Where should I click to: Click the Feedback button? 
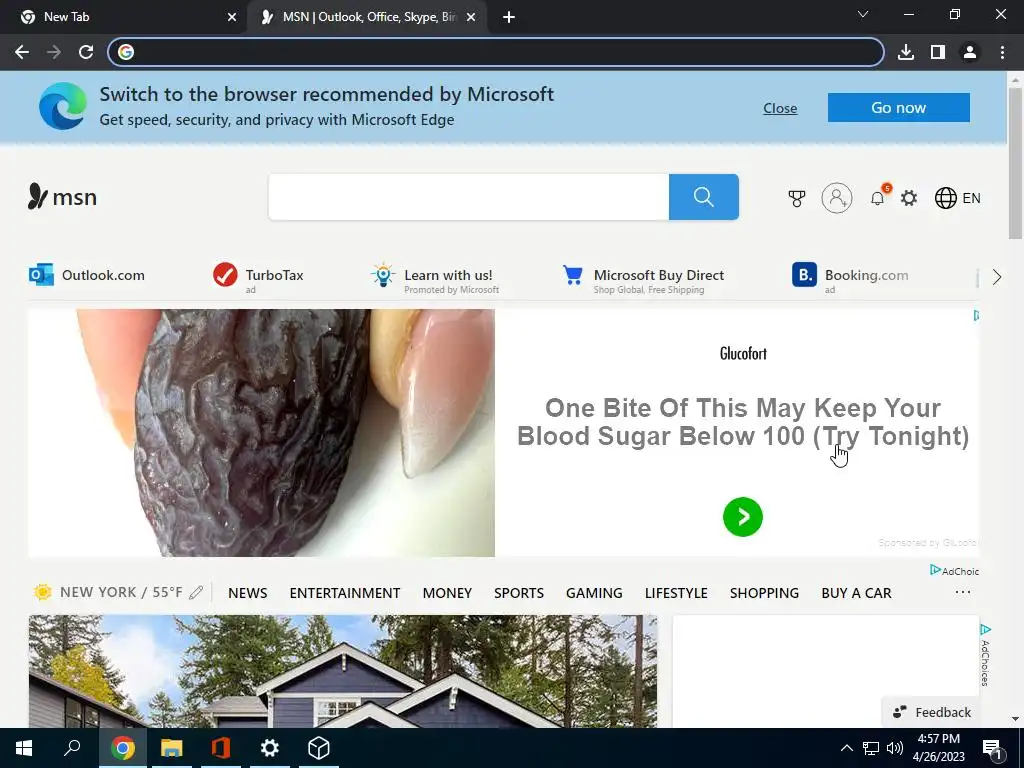(x=933, y=712)
